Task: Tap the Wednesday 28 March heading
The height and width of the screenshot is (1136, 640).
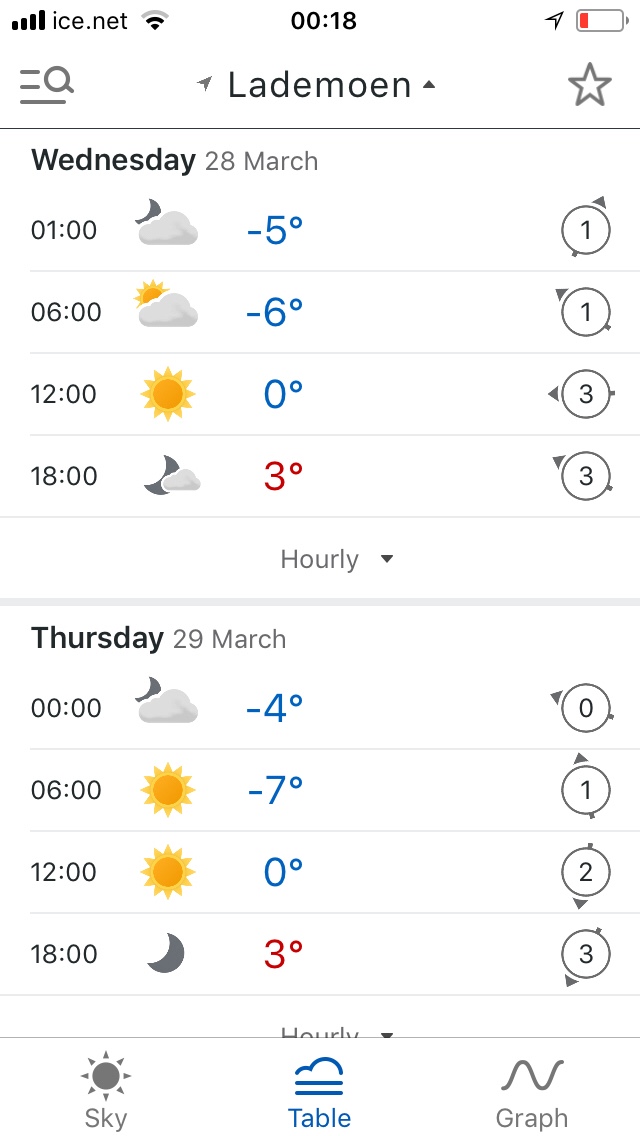Action: (175, 160)
